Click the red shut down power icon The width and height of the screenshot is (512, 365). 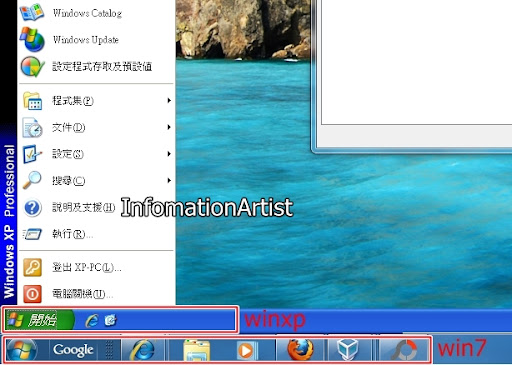coord(32,294)
